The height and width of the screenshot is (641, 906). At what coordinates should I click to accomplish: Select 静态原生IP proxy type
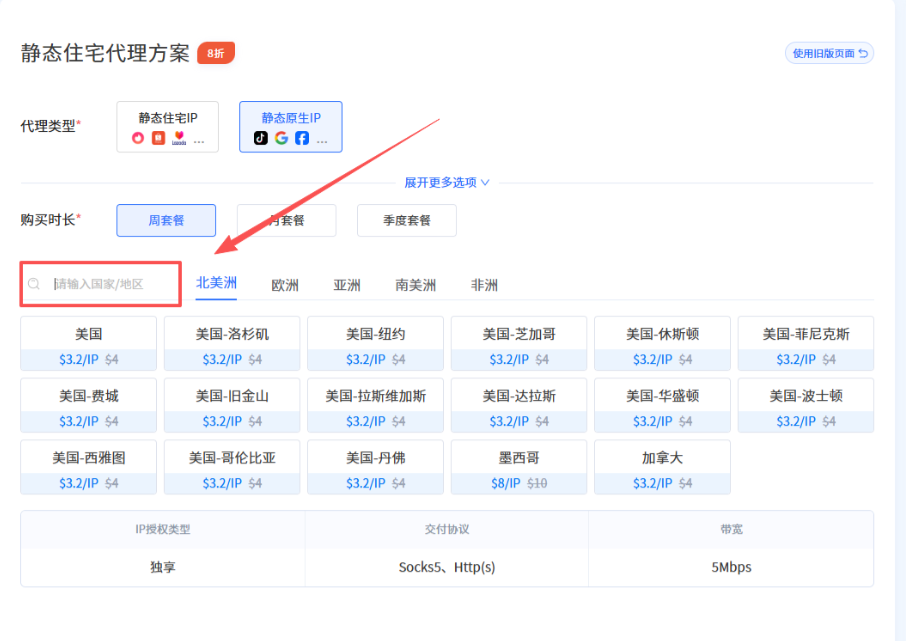[291, 127]
